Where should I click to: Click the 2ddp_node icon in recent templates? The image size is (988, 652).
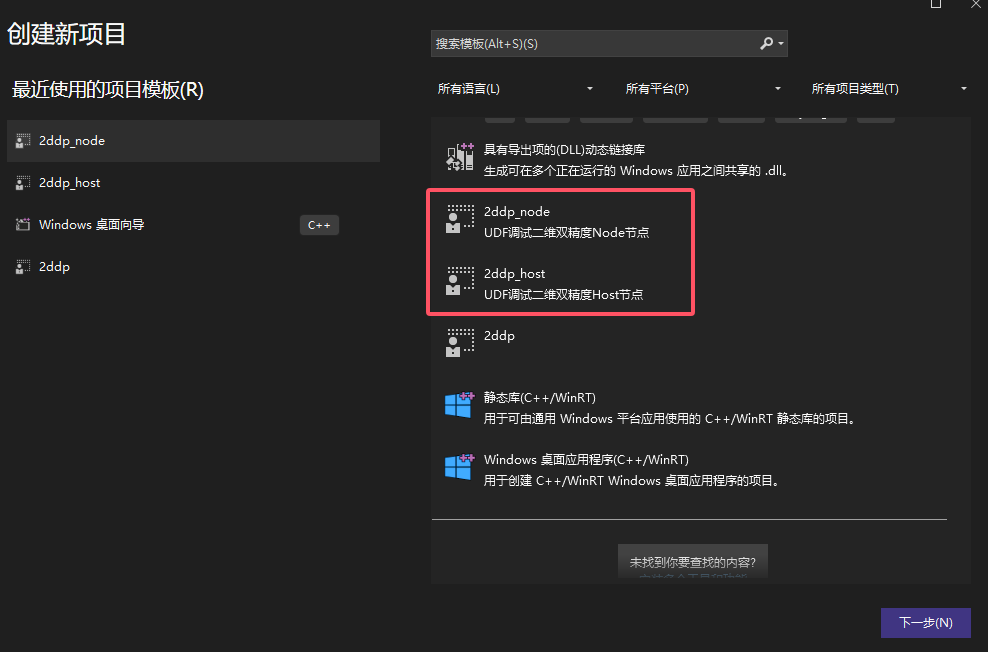(22, 140)
